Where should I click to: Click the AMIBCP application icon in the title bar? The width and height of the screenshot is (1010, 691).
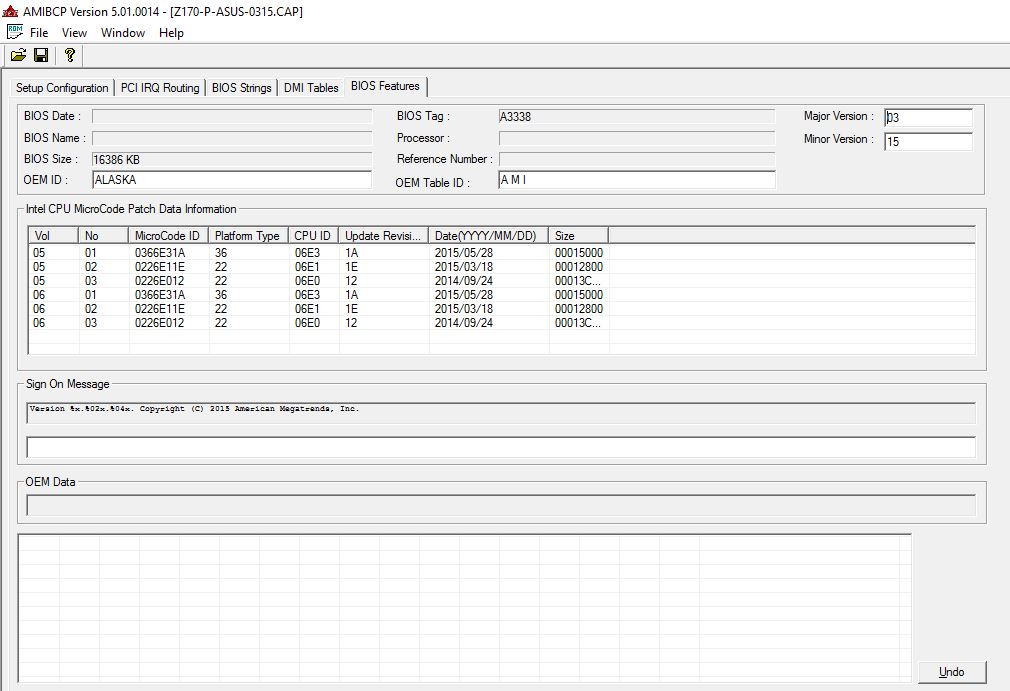[x=10, y=11]
